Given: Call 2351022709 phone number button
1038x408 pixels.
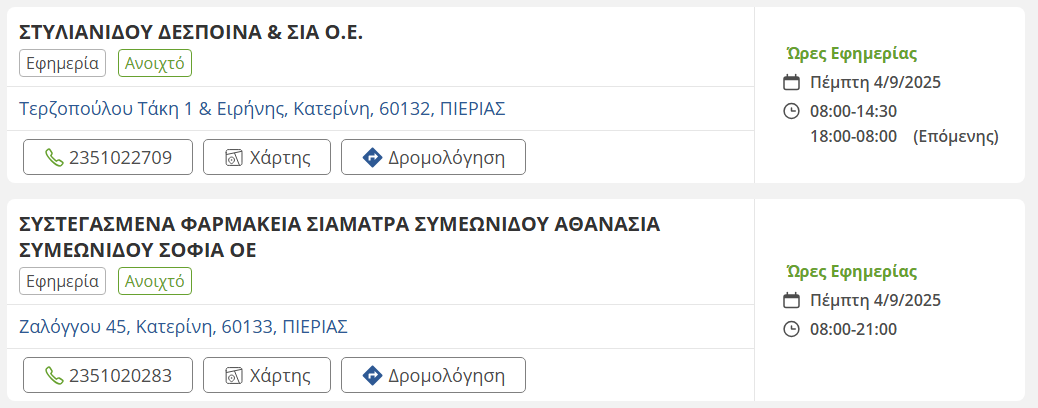Looking at the screenshot, I should coord(108,157).
